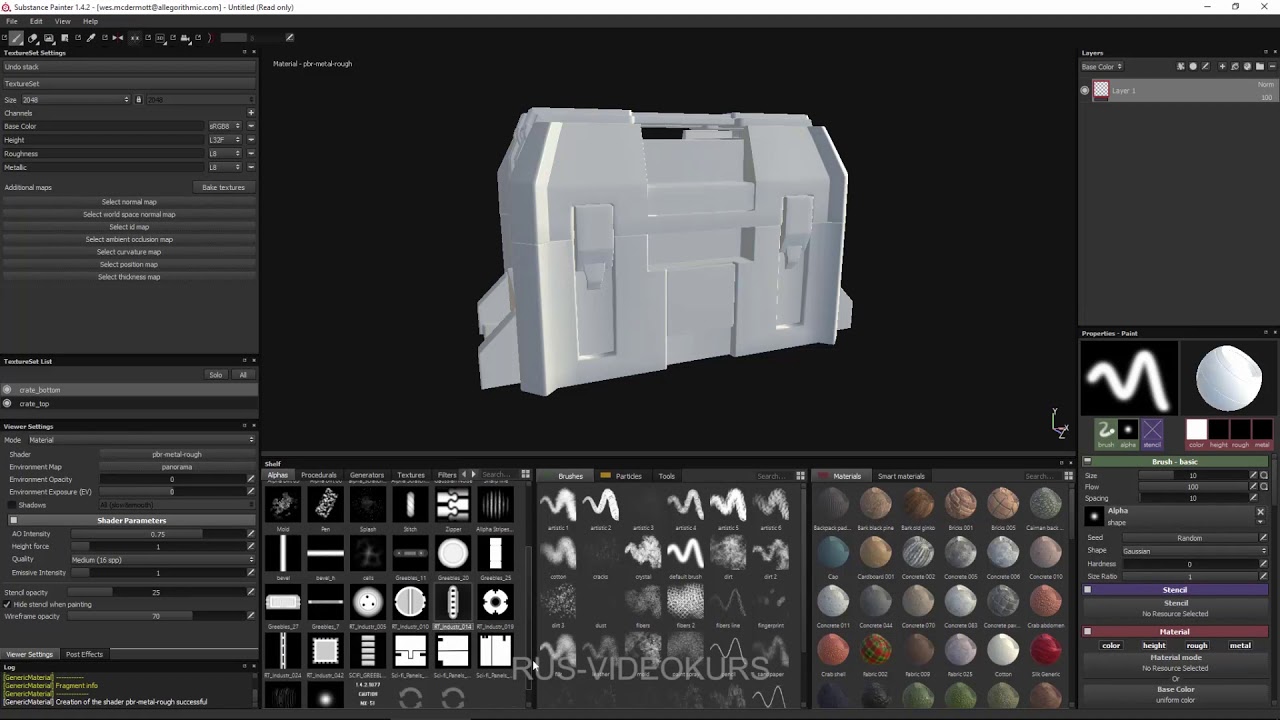1280x720 pixels.
Task: Select the Projection tool
Action: click(x=48, y=38)
